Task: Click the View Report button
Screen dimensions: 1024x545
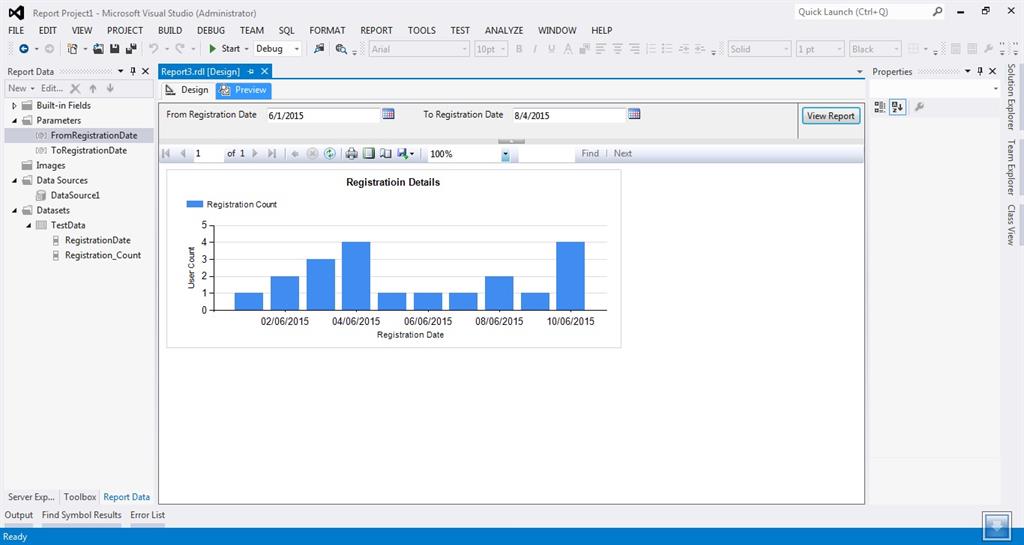Action: tap(830, 116)
